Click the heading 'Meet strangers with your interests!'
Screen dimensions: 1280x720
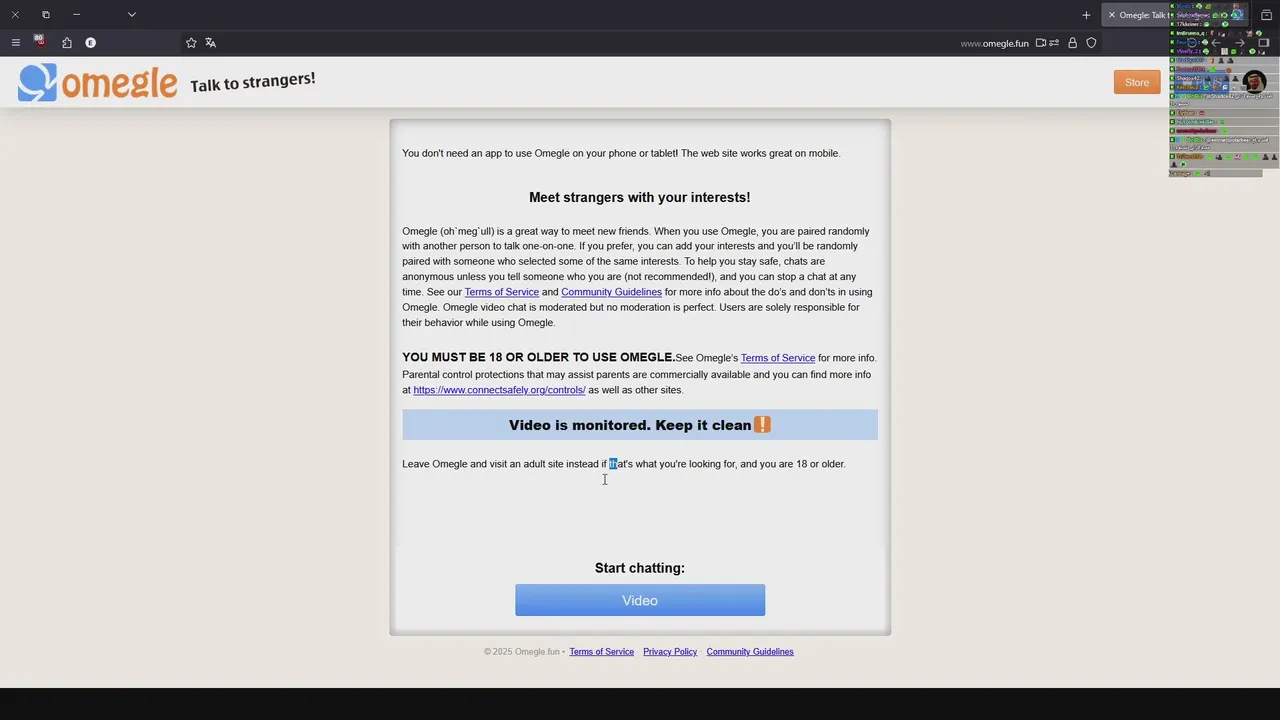point(640,197)
